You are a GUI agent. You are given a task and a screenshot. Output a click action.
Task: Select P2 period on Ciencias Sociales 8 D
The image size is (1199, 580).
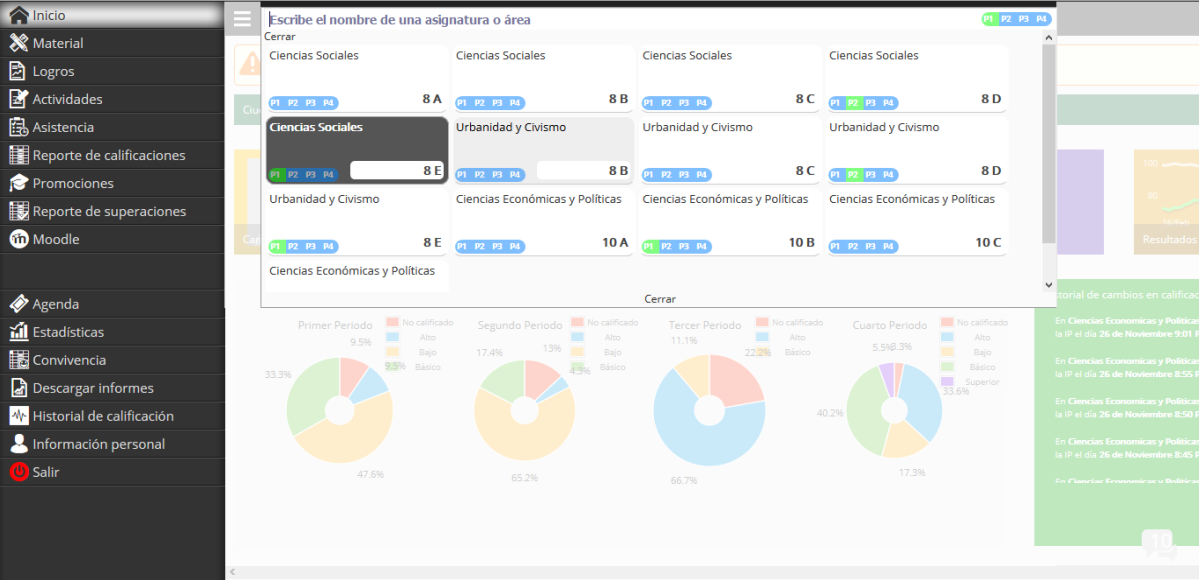pyautogui.click(x=853, y=103)
